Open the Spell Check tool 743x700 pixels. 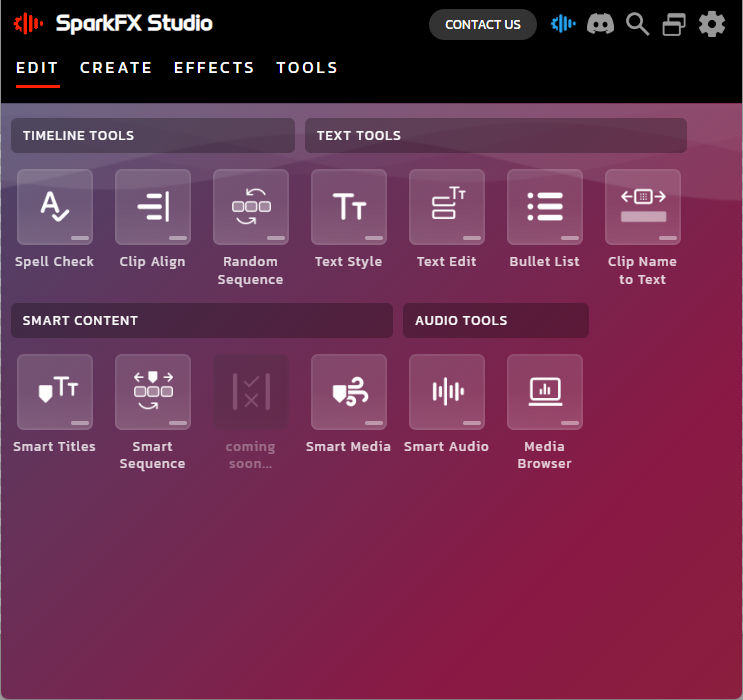point(54,207)
